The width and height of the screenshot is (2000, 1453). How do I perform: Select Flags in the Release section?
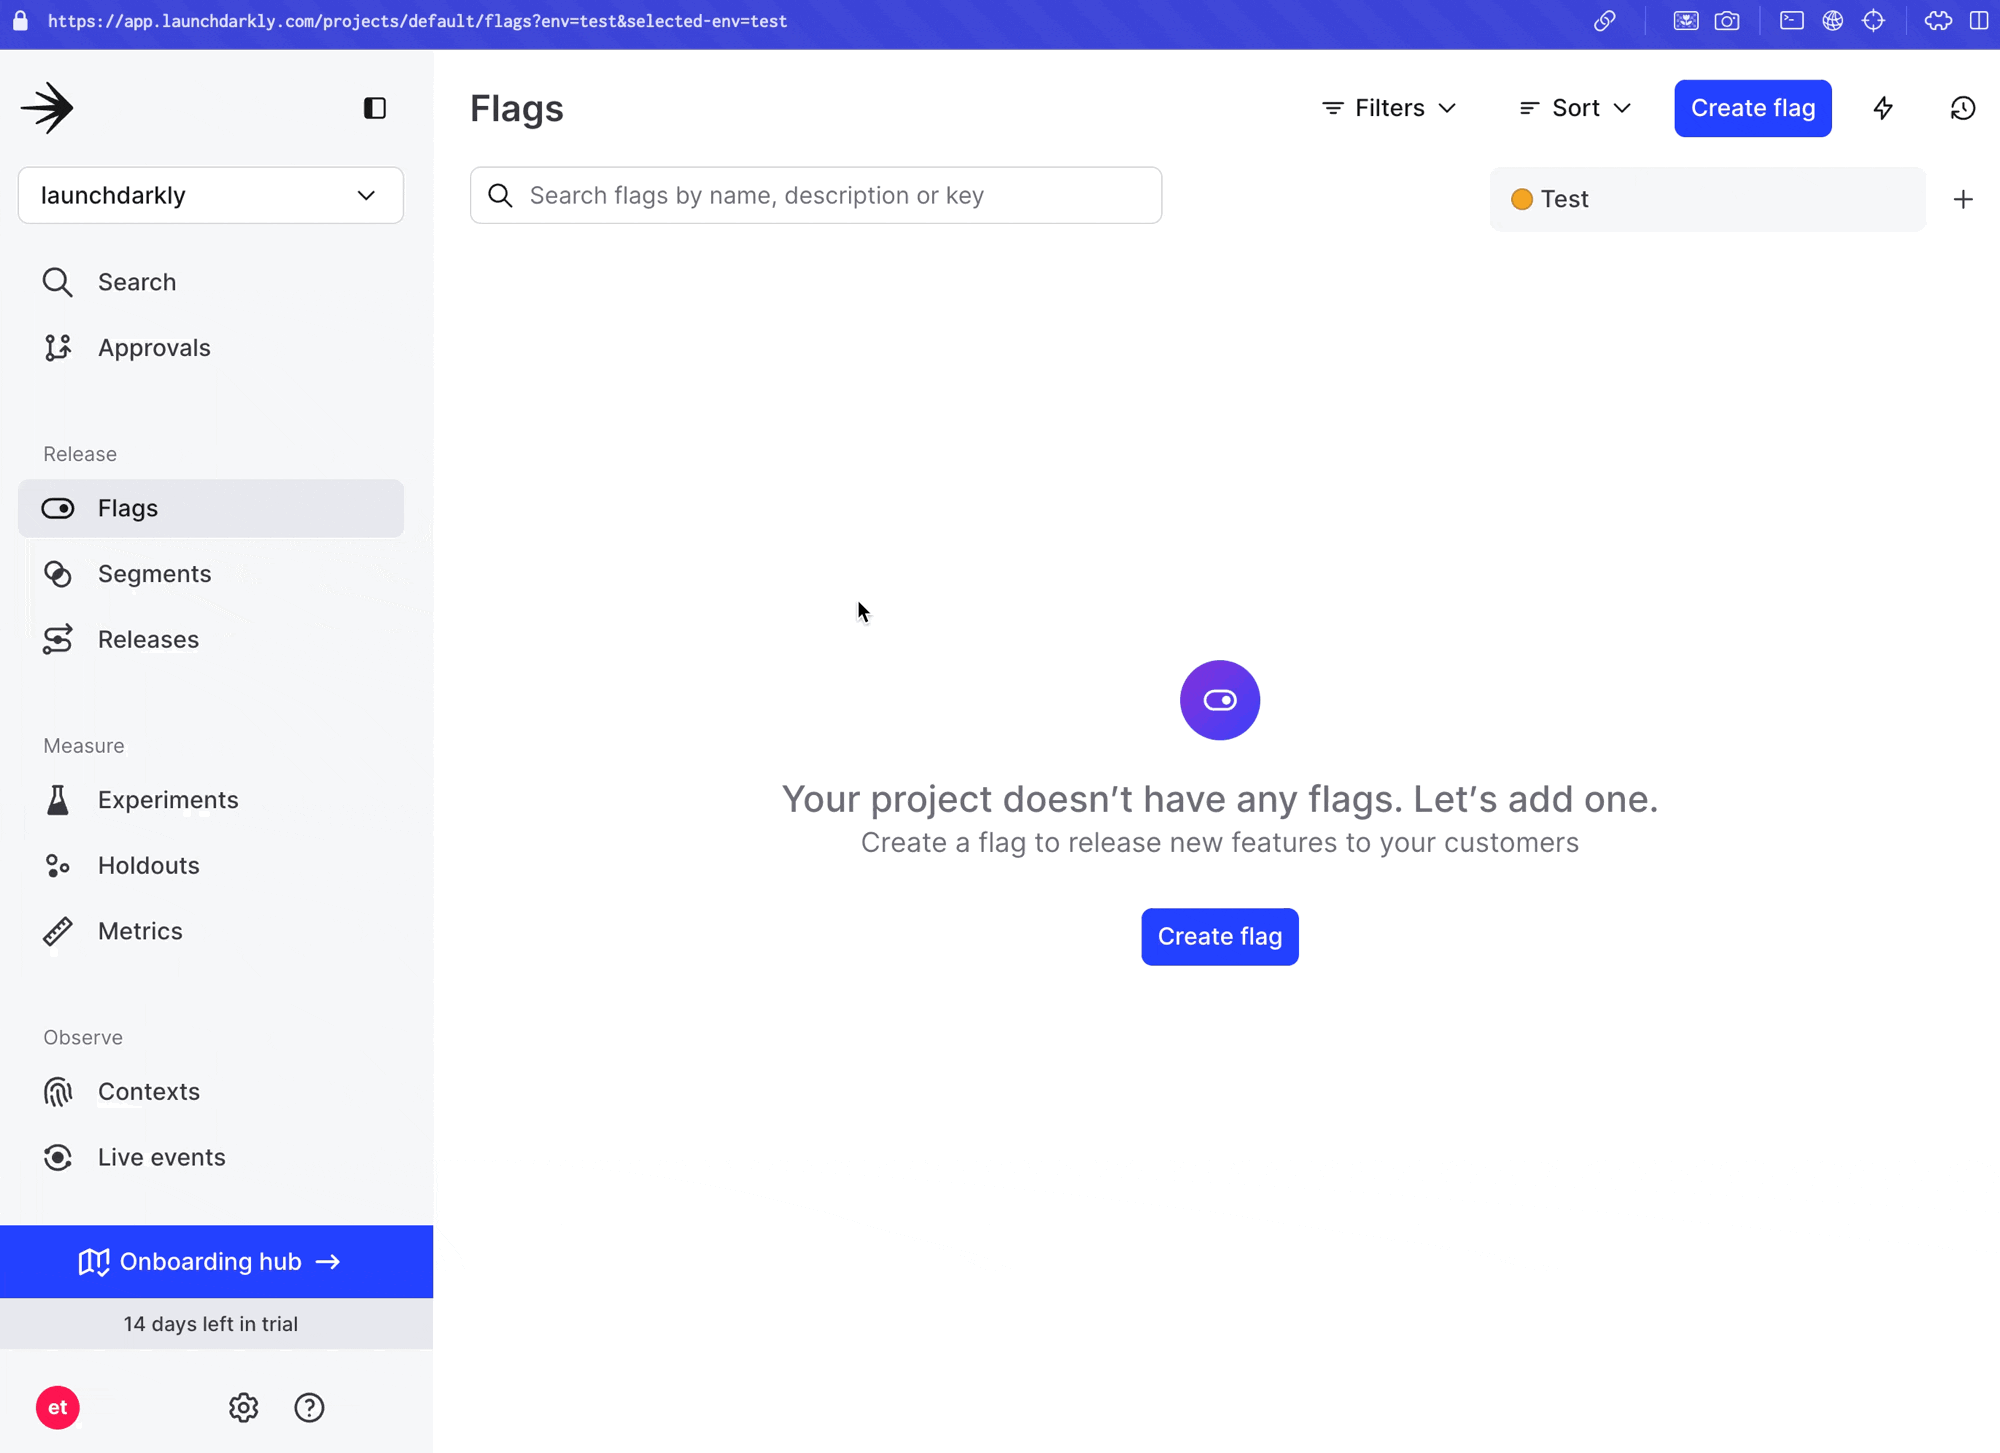pos(211,508)
